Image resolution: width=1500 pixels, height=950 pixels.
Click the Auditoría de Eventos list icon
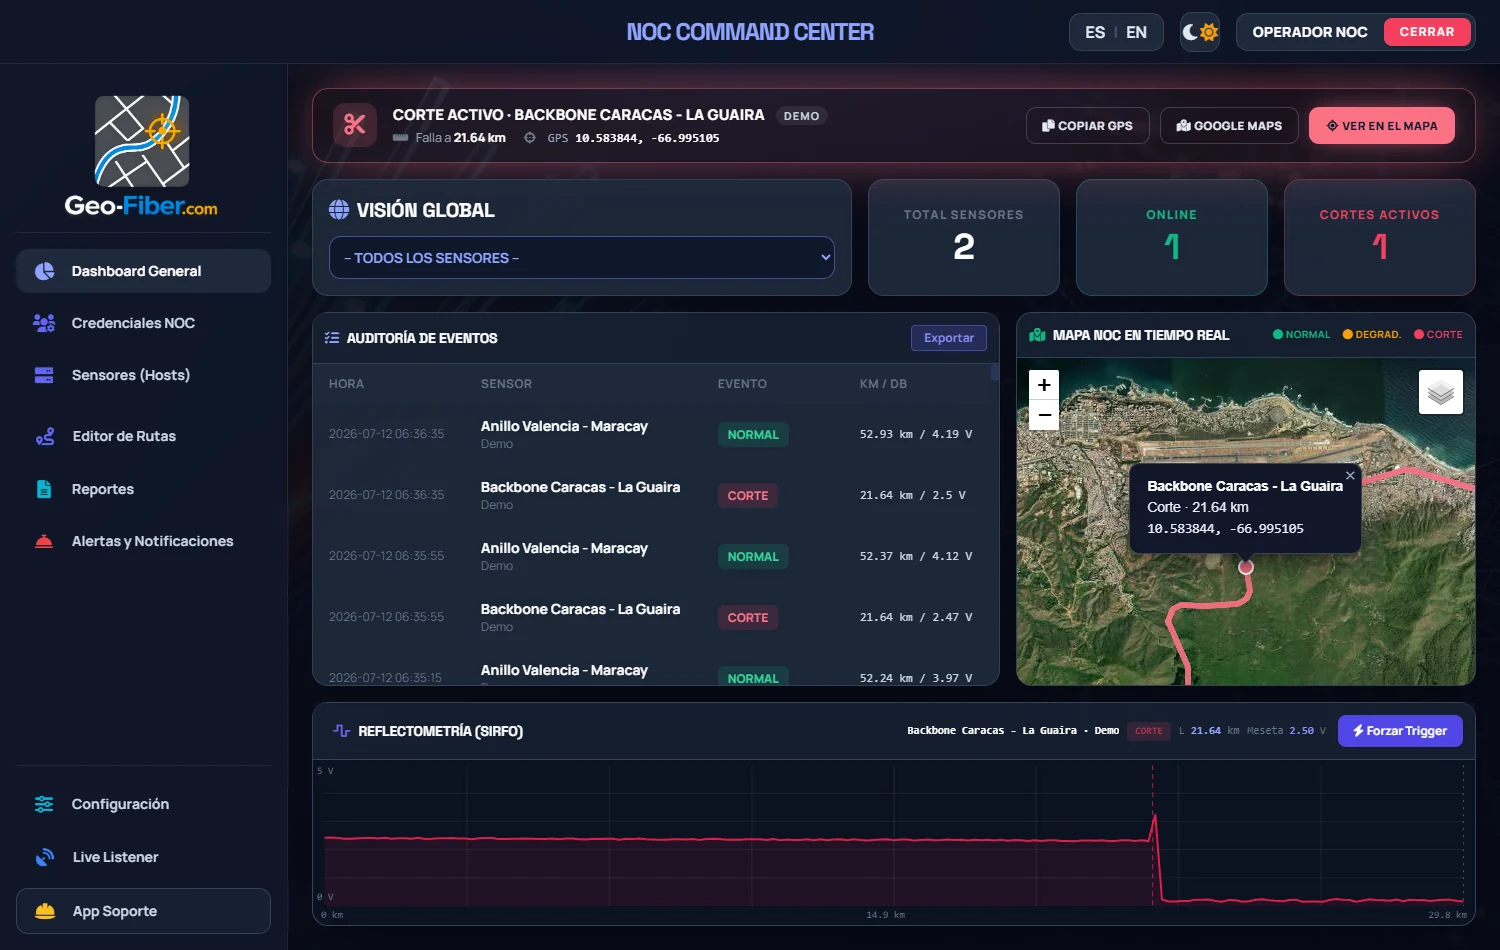click(x=332, y=338)
